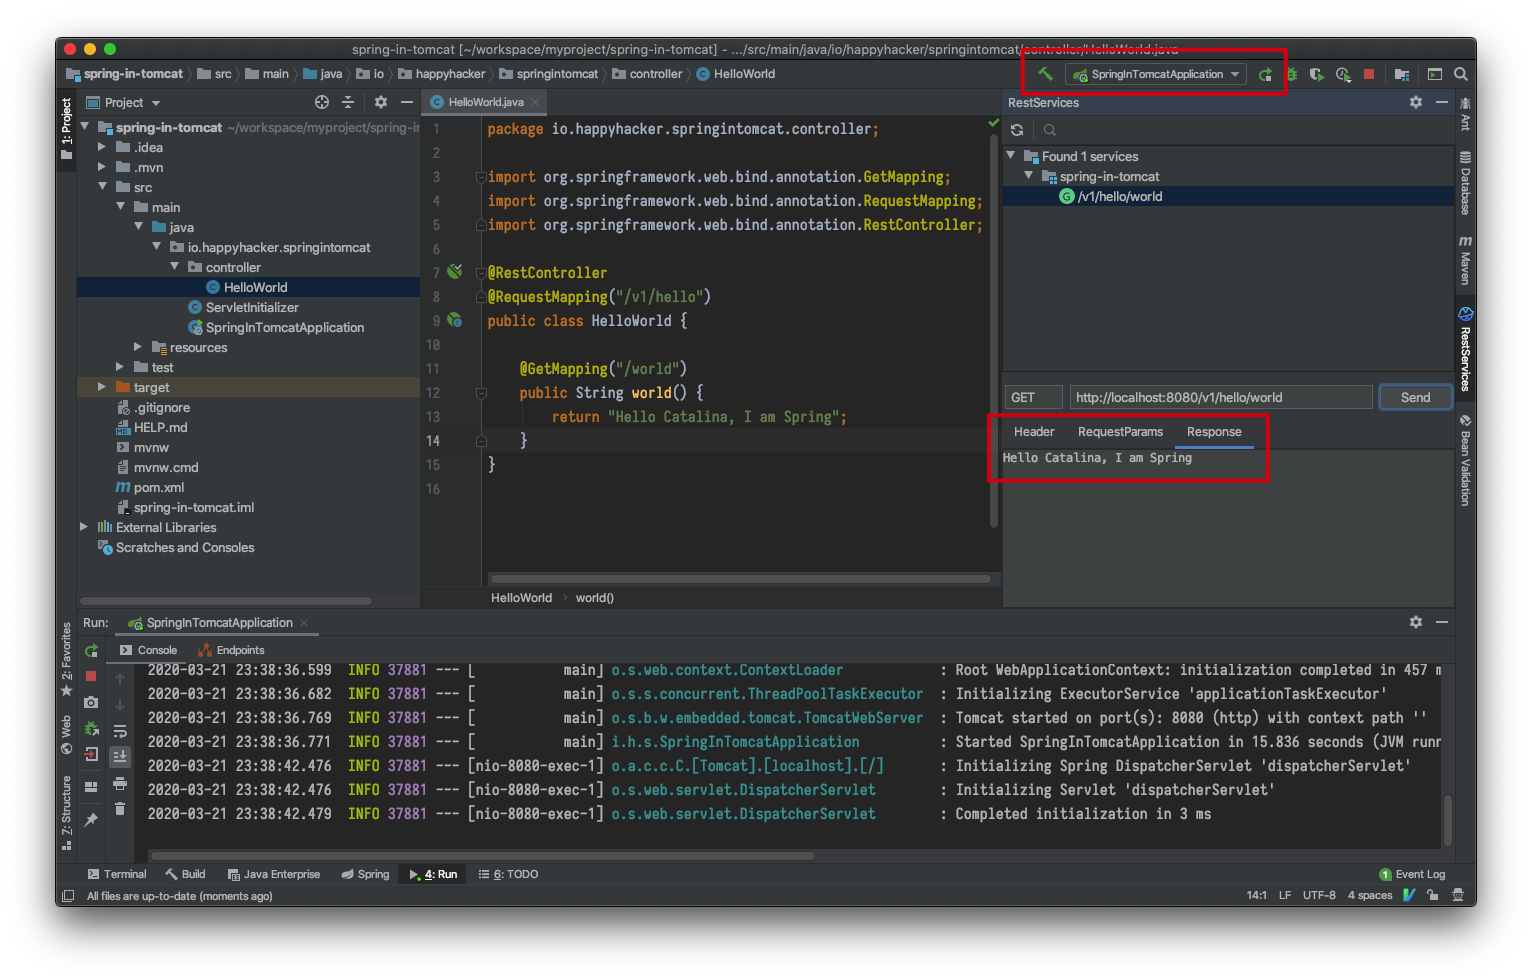The image size is (1532, 980).
Task: Toggle scroll to end in console
Action: coord(120,756)
